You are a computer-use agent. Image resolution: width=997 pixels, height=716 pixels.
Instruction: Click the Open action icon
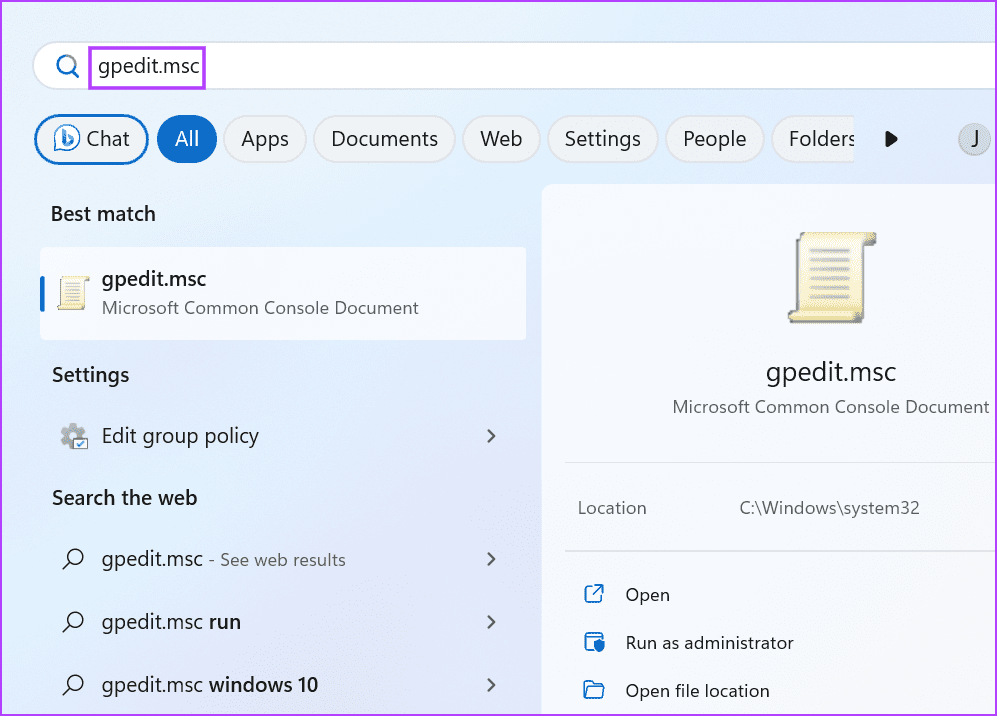(x=594, y=594)
